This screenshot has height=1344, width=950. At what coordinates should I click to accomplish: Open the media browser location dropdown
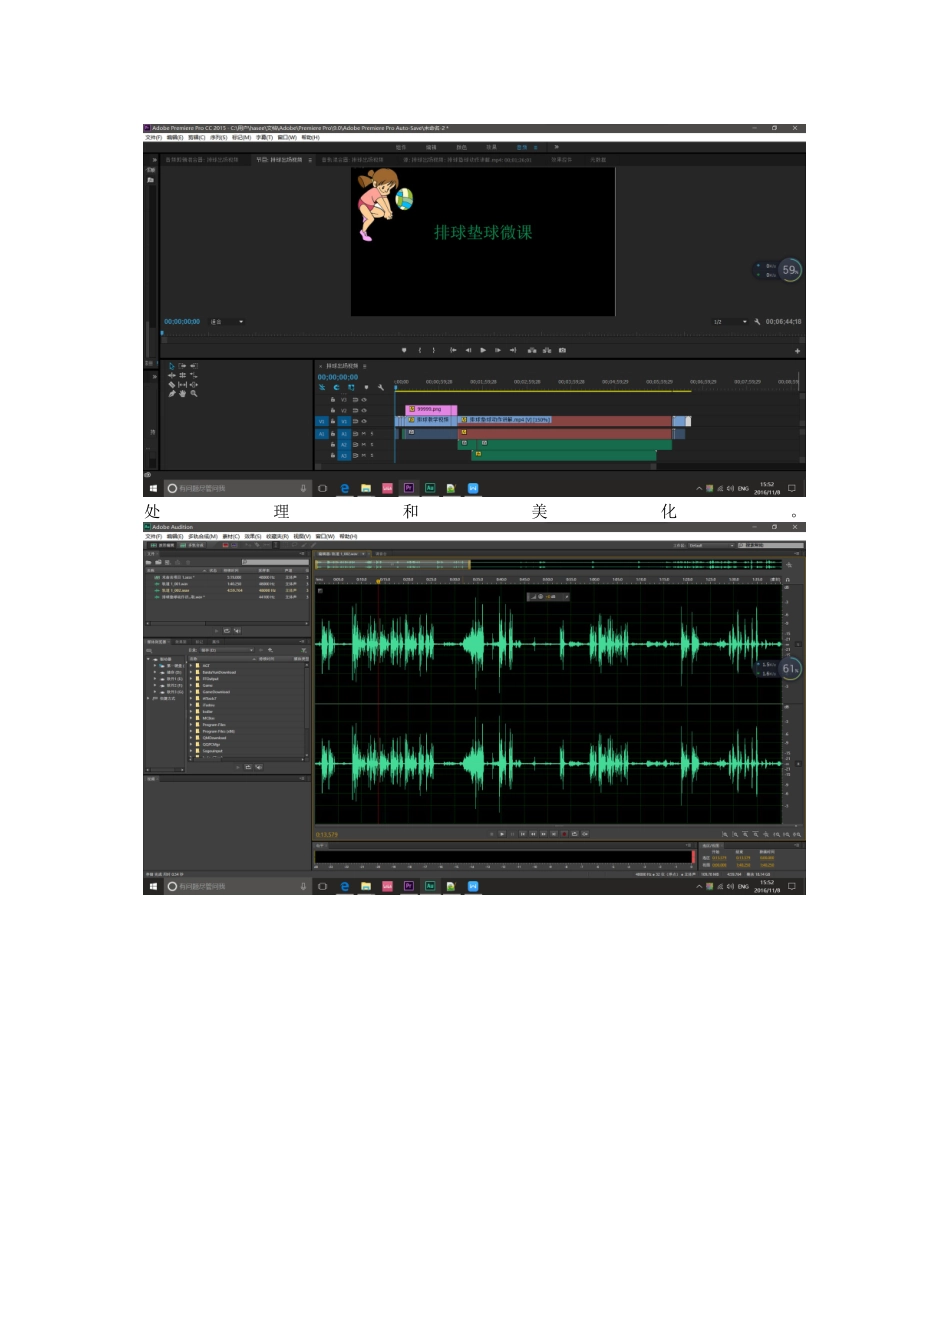point(227,650)
